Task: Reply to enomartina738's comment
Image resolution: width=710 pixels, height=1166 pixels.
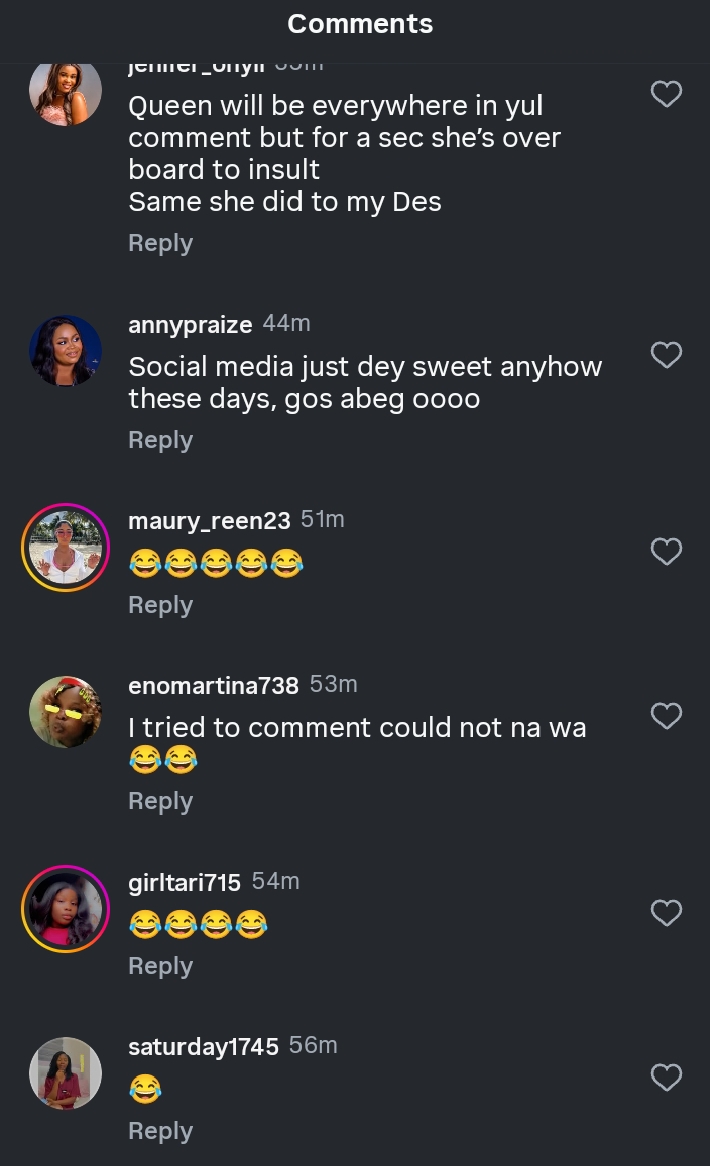Action: click(x=160, y=801)
